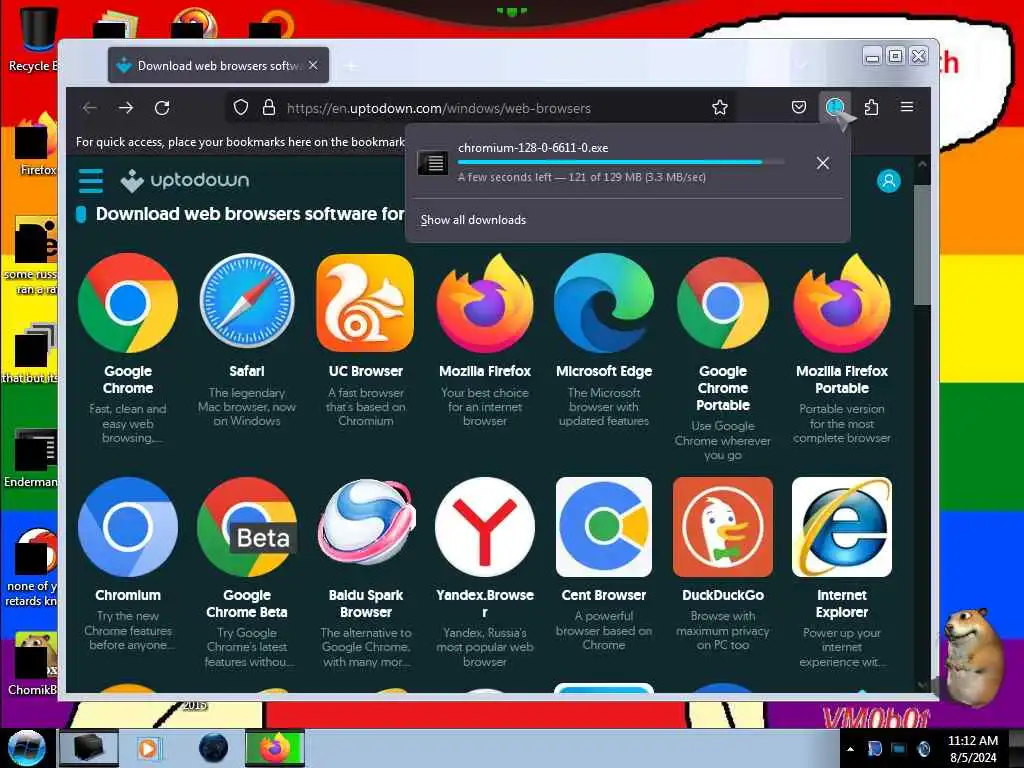
Task: Open the Mozilla Firefox app icon
Action: 485,303
